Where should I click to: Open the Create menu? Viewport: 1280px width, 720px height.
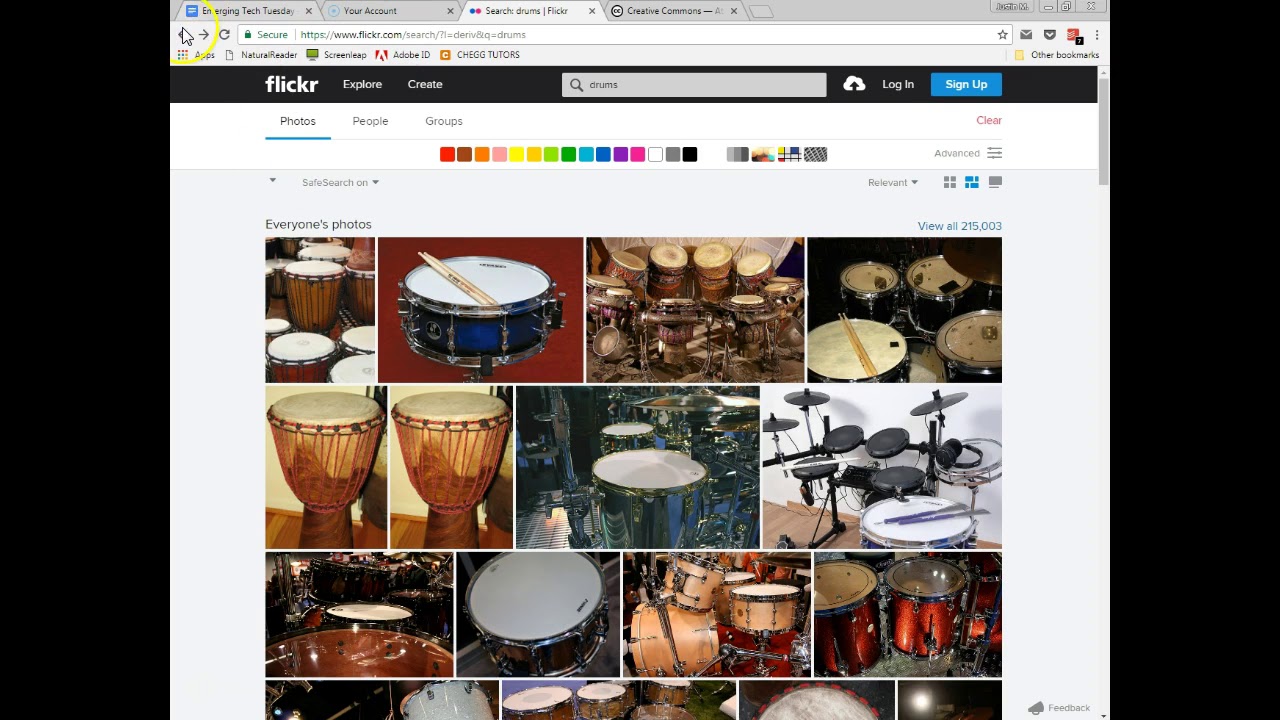(425, 84)
